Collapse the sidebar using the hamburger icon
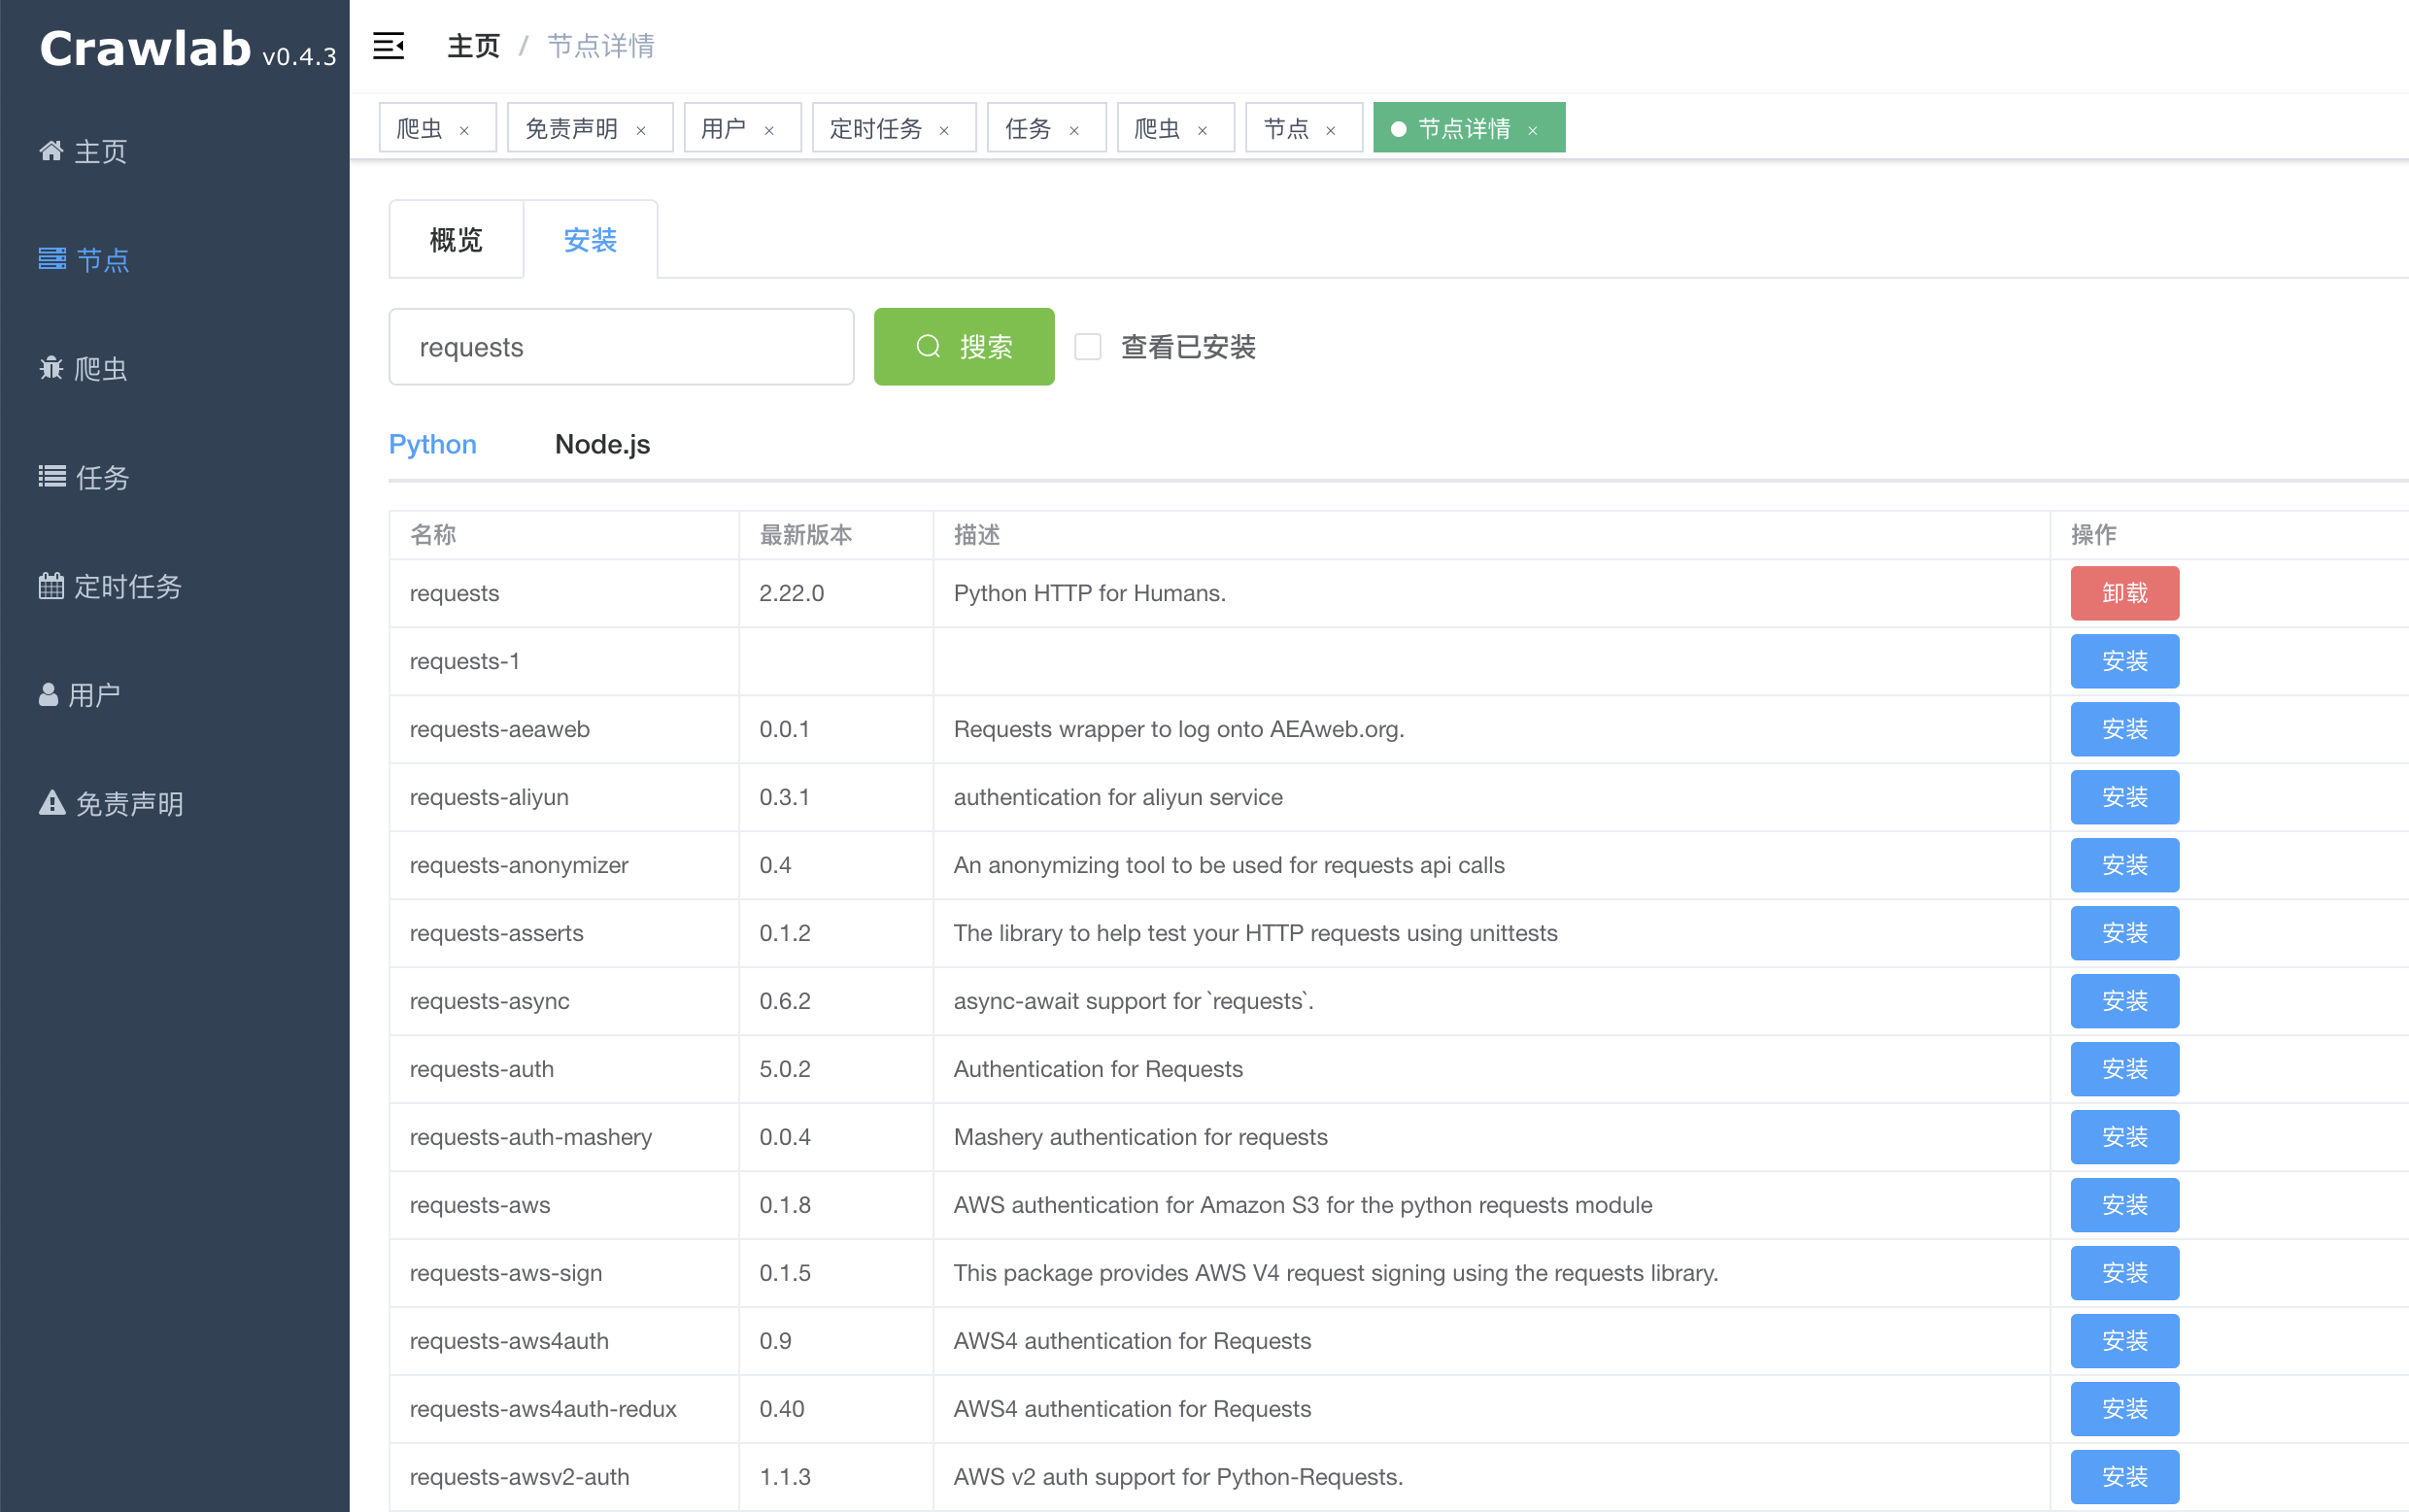 [389, 45]
